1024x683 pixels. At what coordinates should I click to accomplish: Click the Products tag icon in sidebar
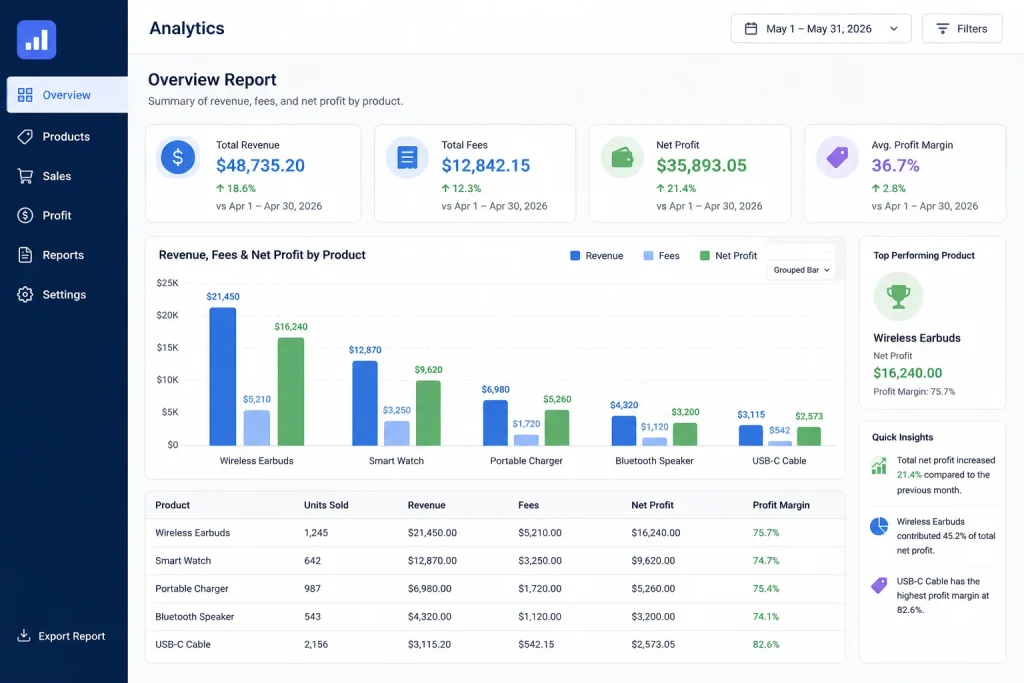pos(25,136)
